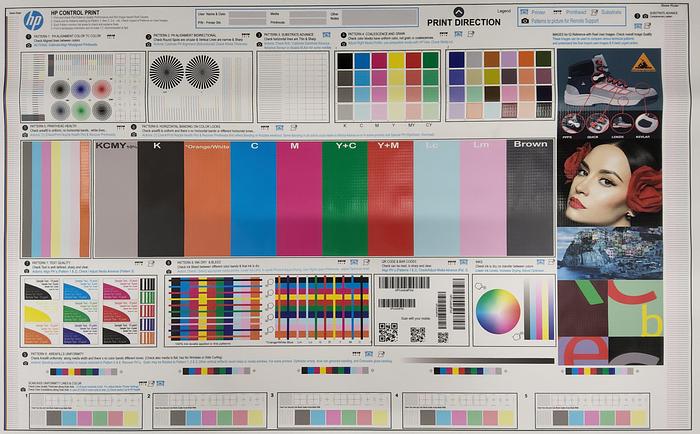The height and width of the screenshot is (434, 700).
Task: Click the gray field beside User Name & Date
Action: pos(247,14)
